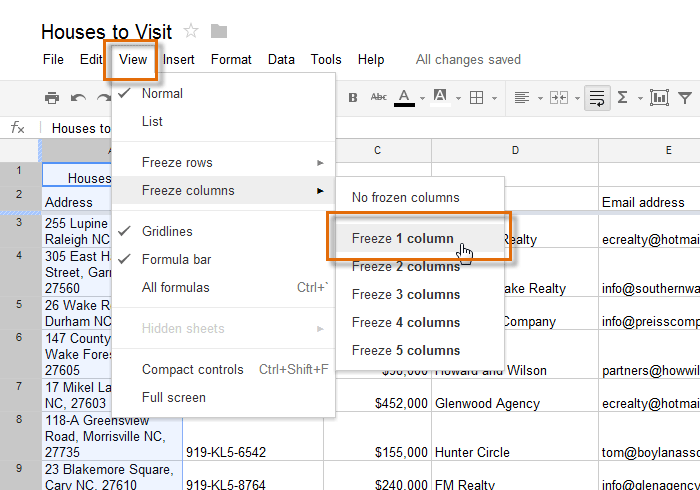The image size is (700, 490).
Task: Click the $452,000 cell
Action: click(x=378, y=395)
